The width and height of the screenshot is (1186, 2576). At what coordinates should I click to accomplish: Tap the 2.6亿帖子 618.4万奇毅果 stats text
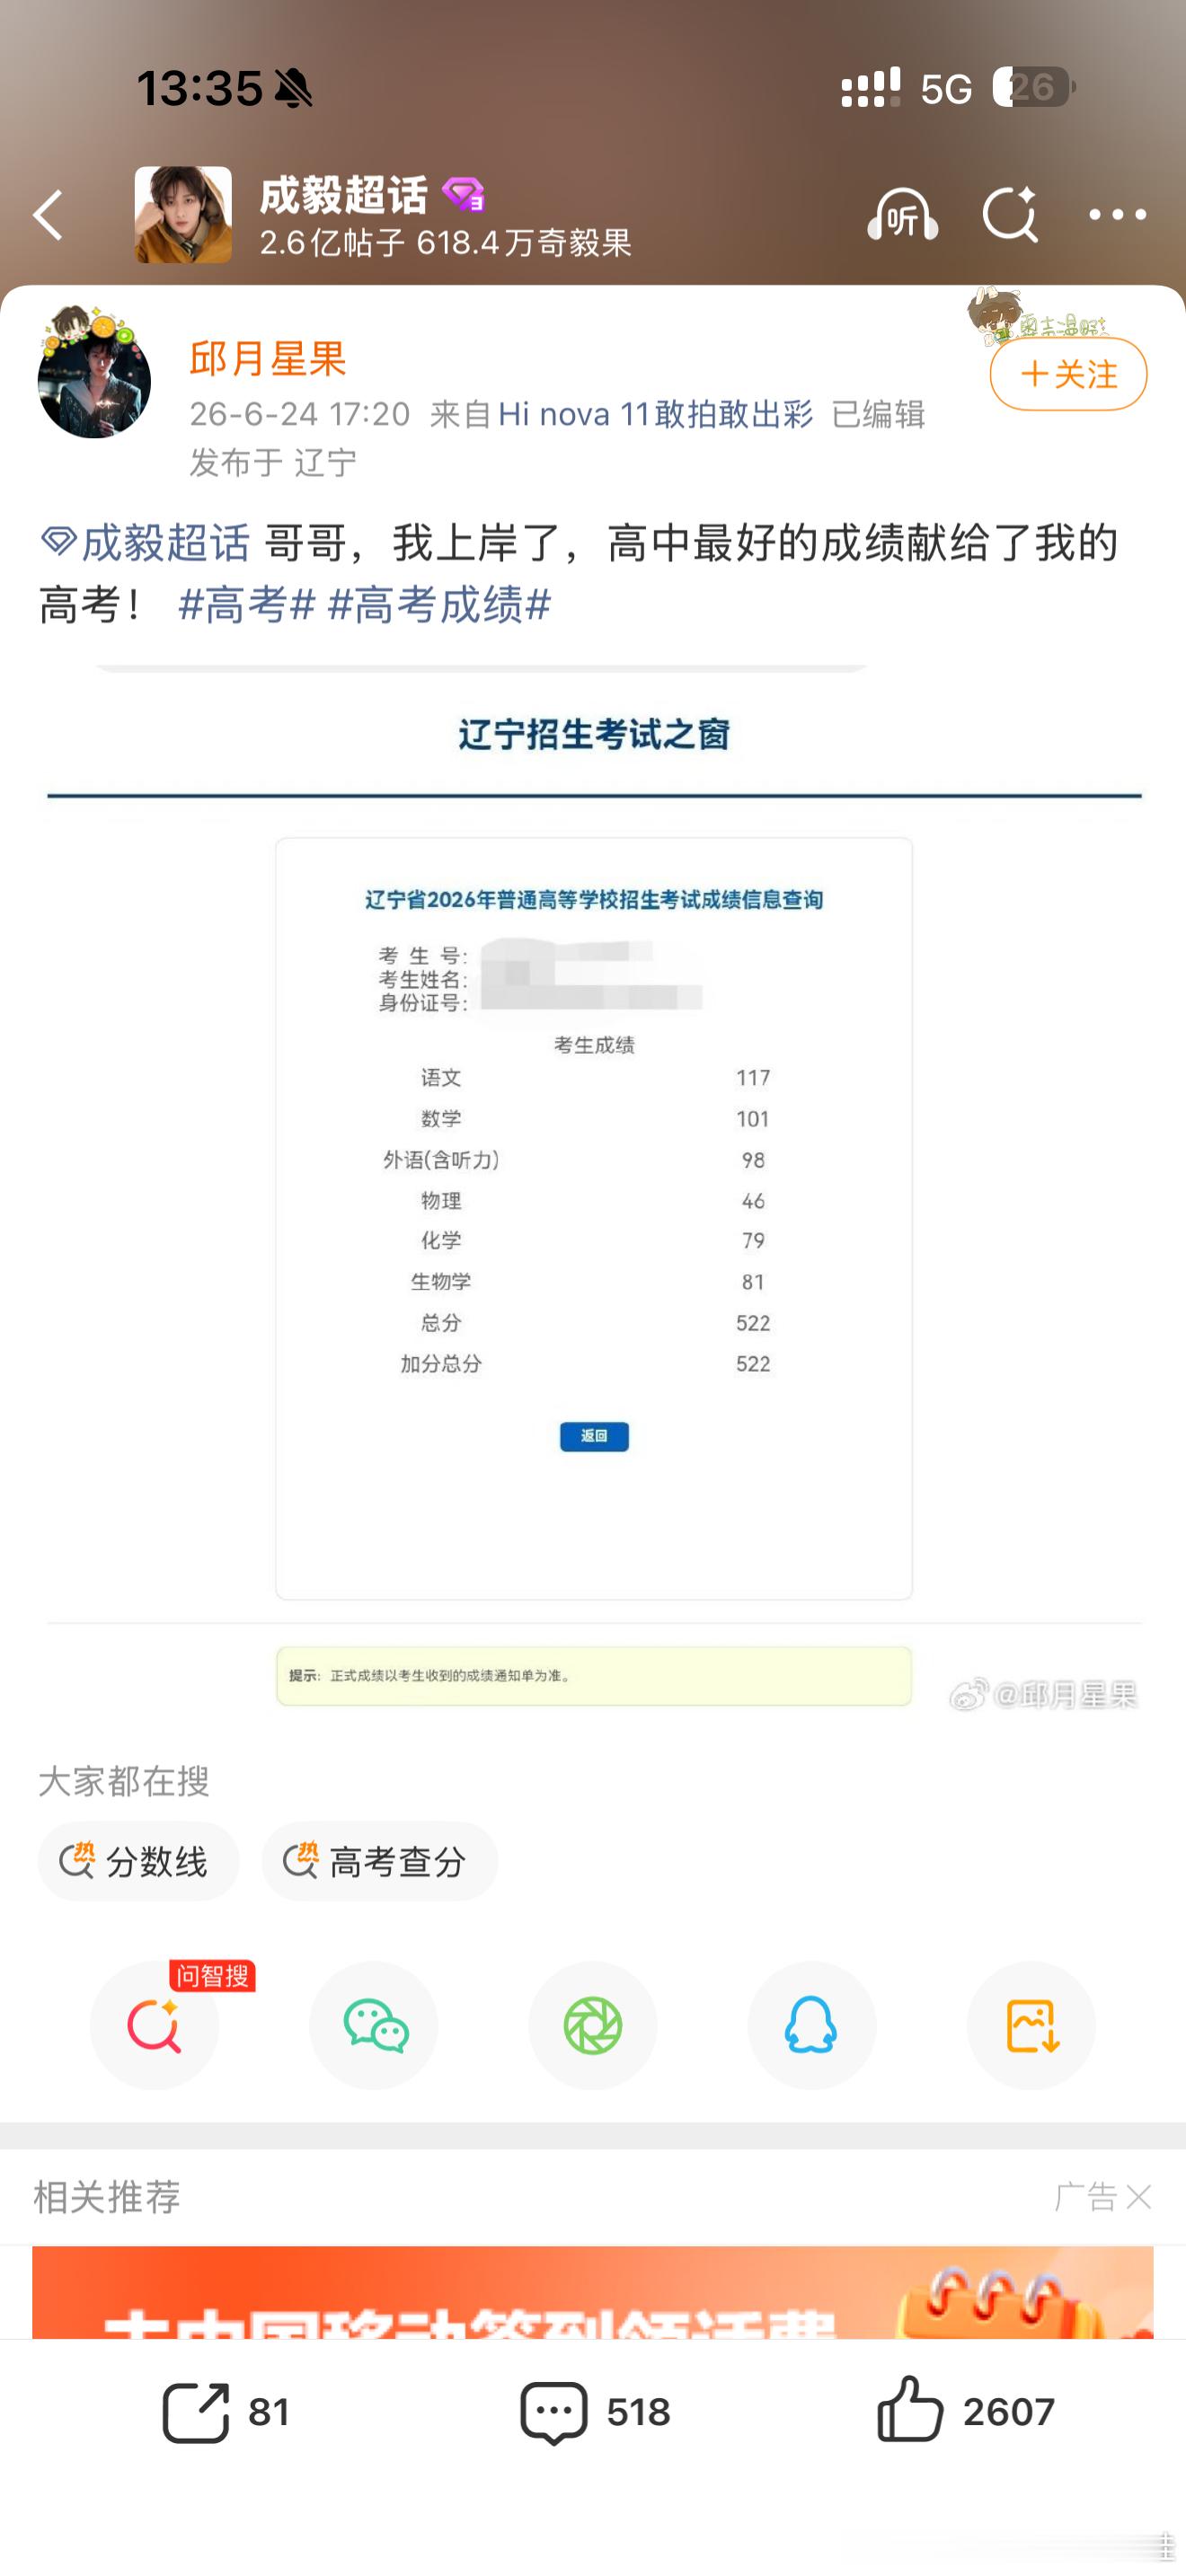445,242
